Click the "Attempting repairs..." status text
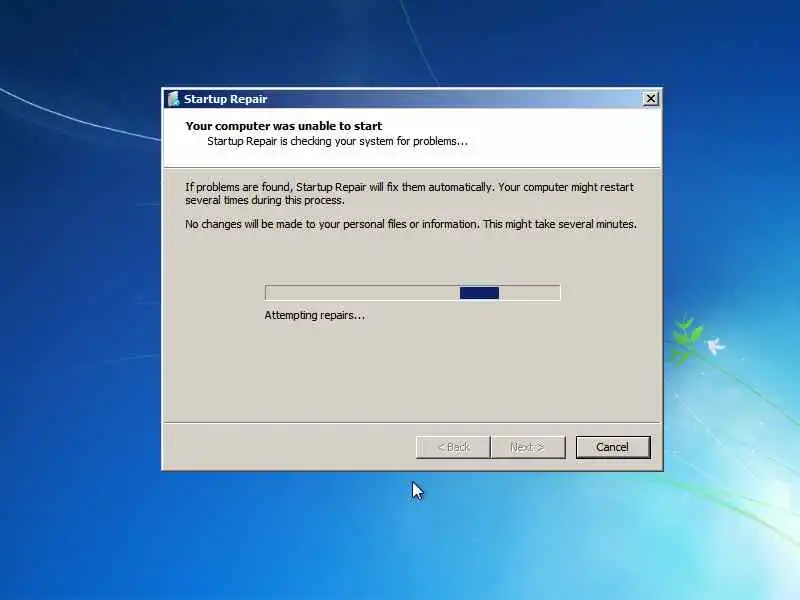The image size is (800, 600). tap(315, 315)
